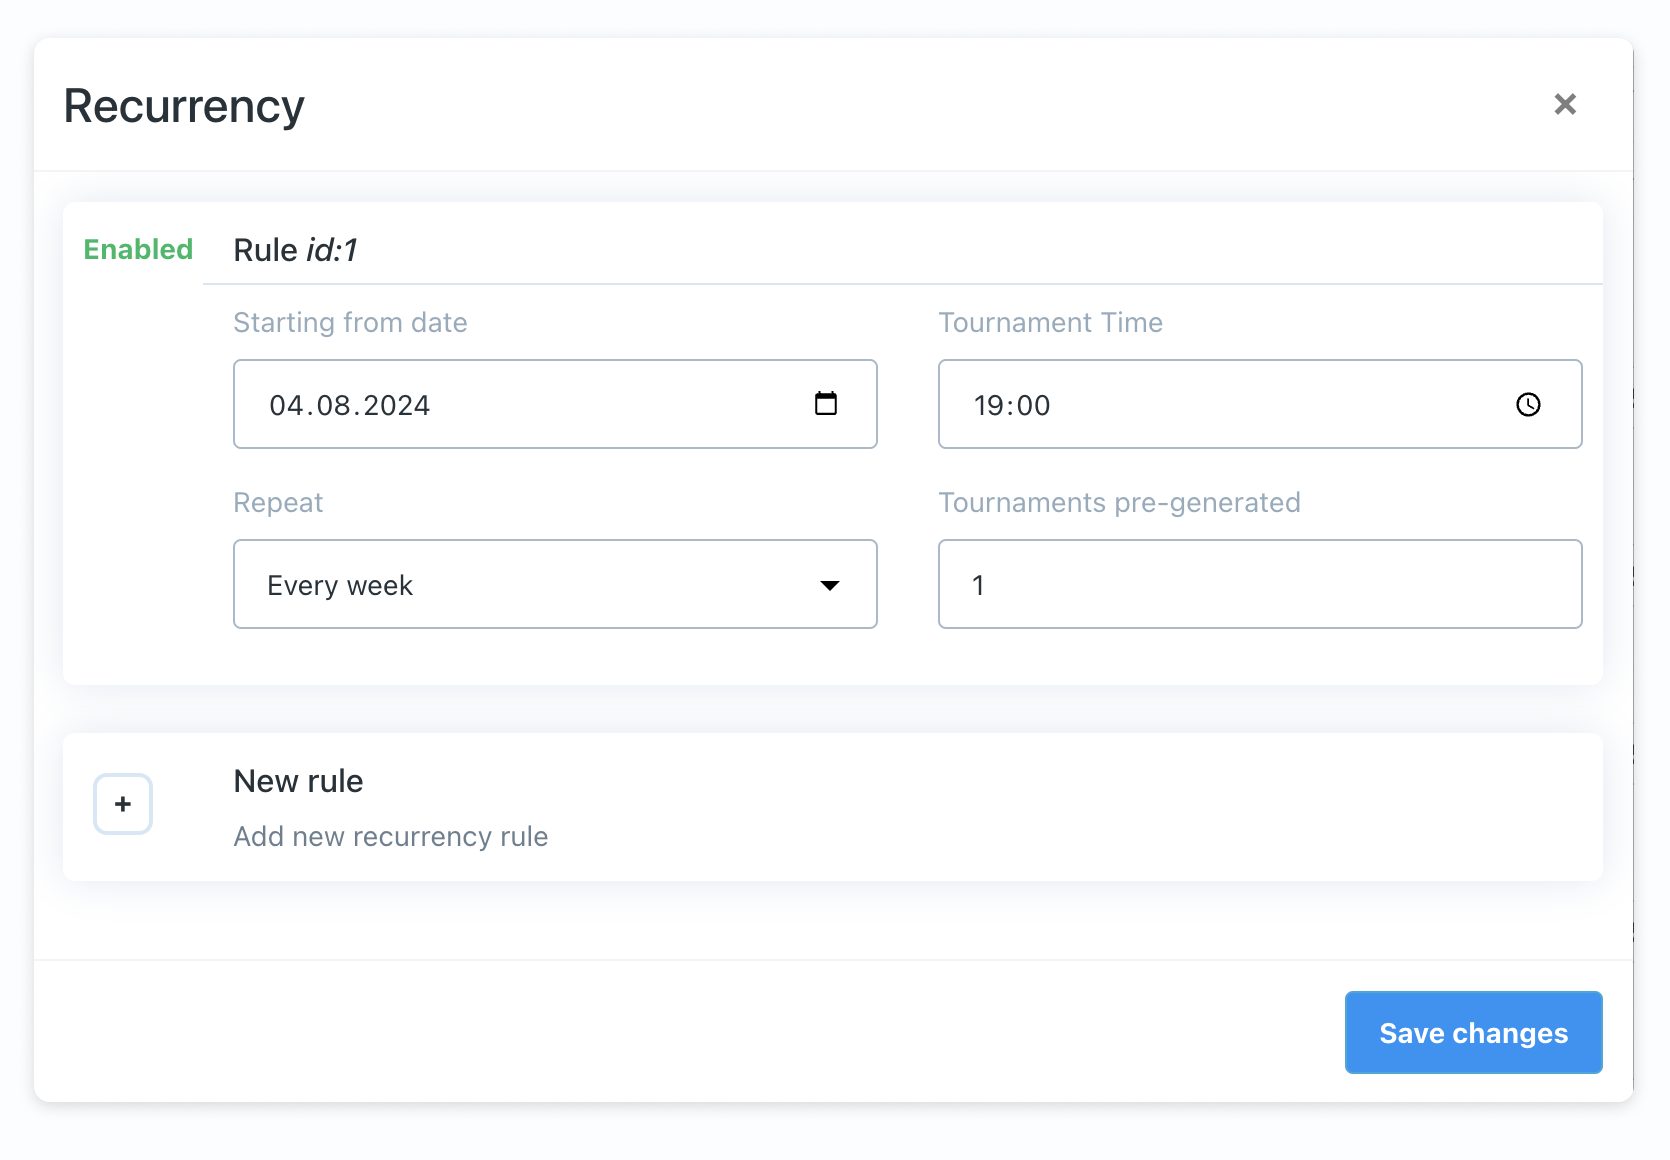Open the calendar picker for Starting from date
The image size is (1670, 1160).
(x=825, y=404)
